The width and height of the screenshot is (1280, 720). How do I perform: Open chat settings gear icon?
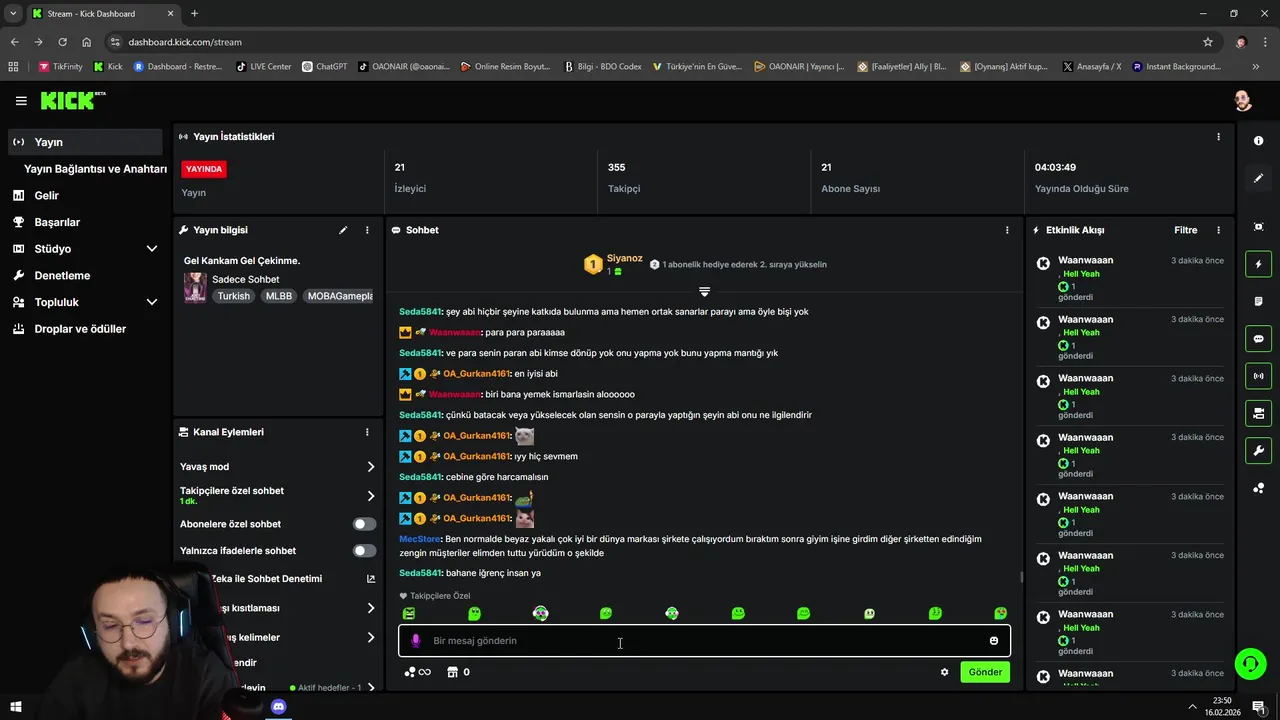[944, 672]
